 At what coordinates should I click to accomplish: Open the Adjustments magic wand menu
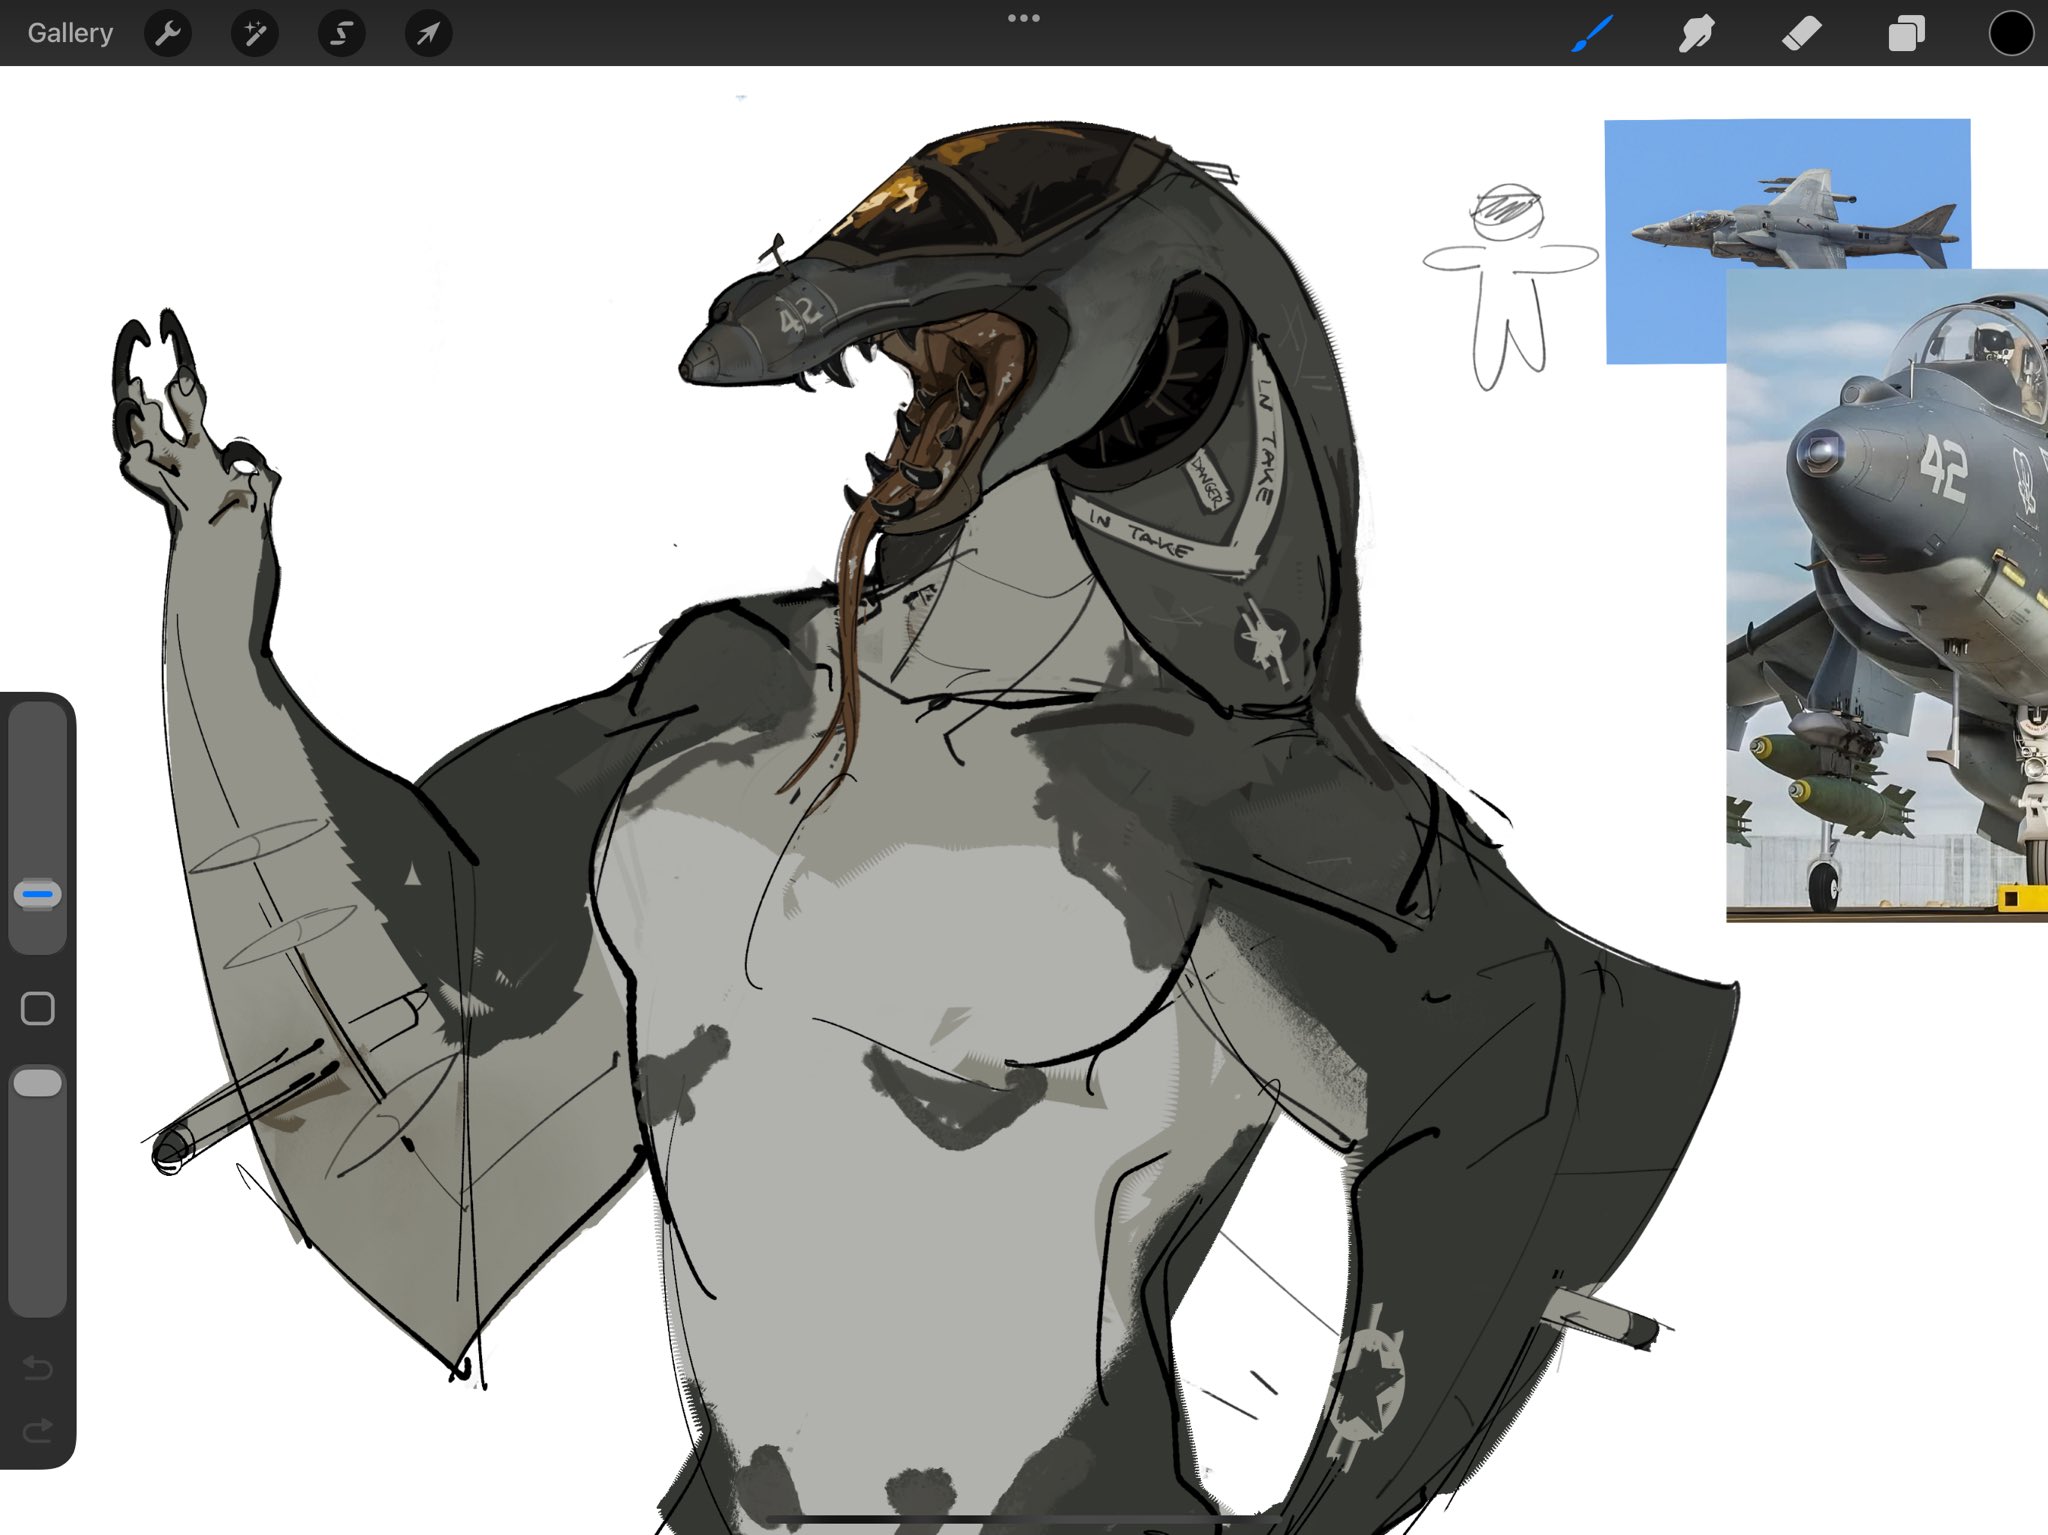pyautogui.click(x=255, y=34)
